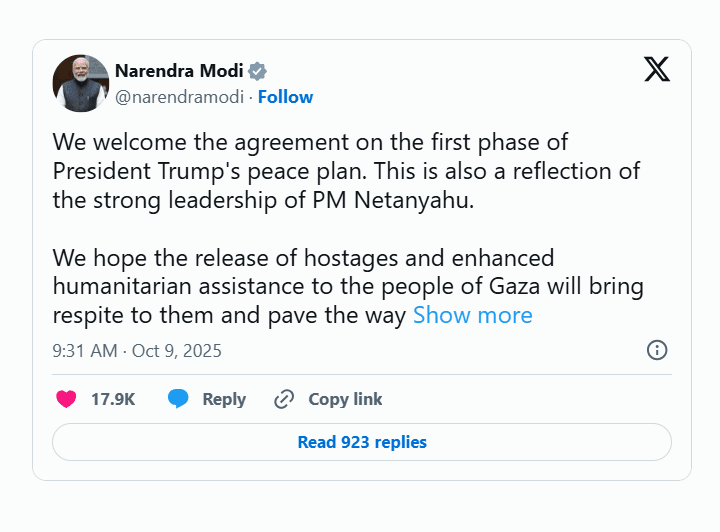Expand the tweet with Show more

click(x=472, y=316)
